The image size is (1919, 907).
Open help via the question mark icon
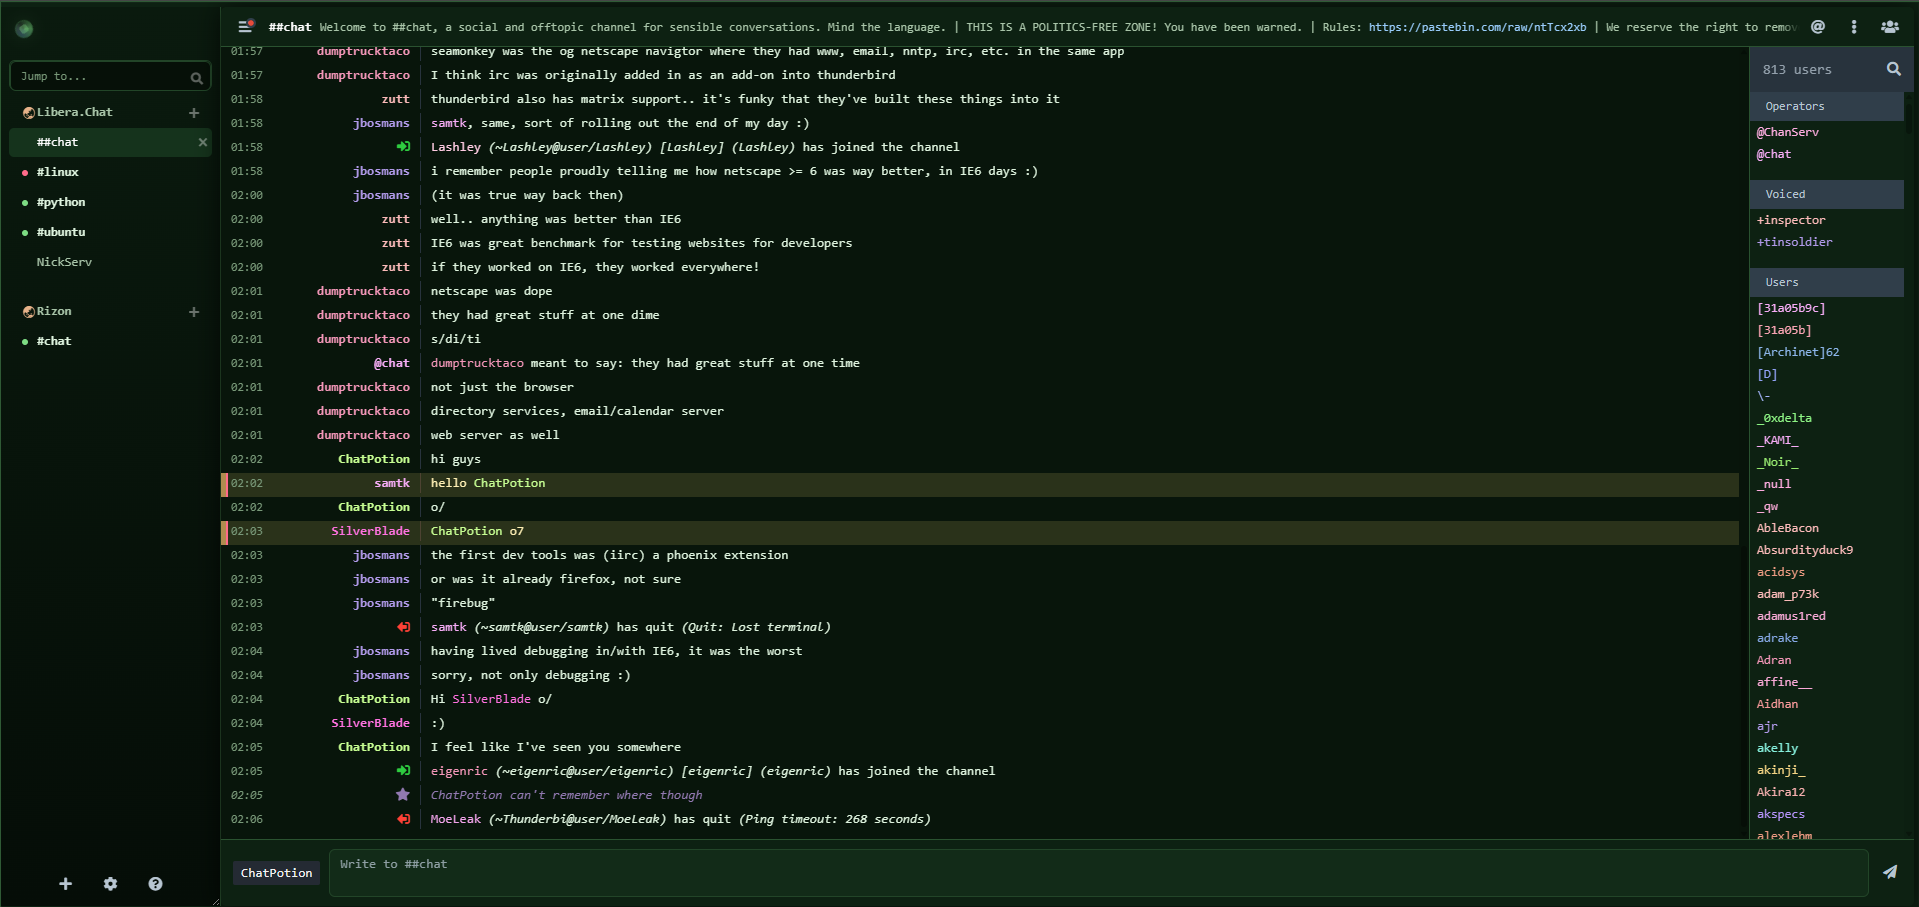click(x=155, y=884)
